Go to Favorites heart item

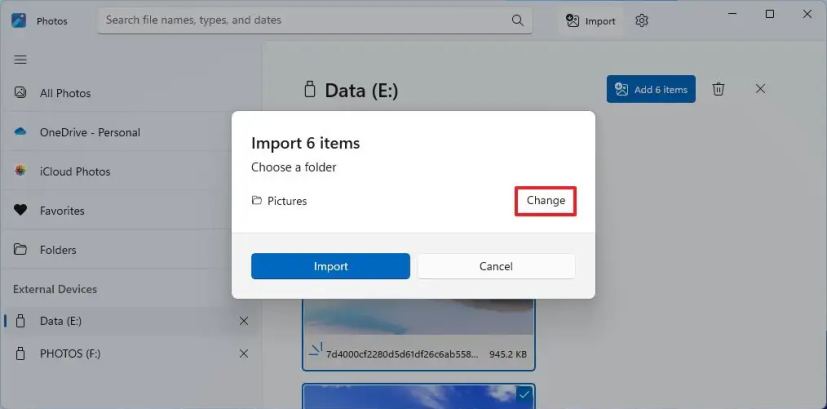[62, 211]
